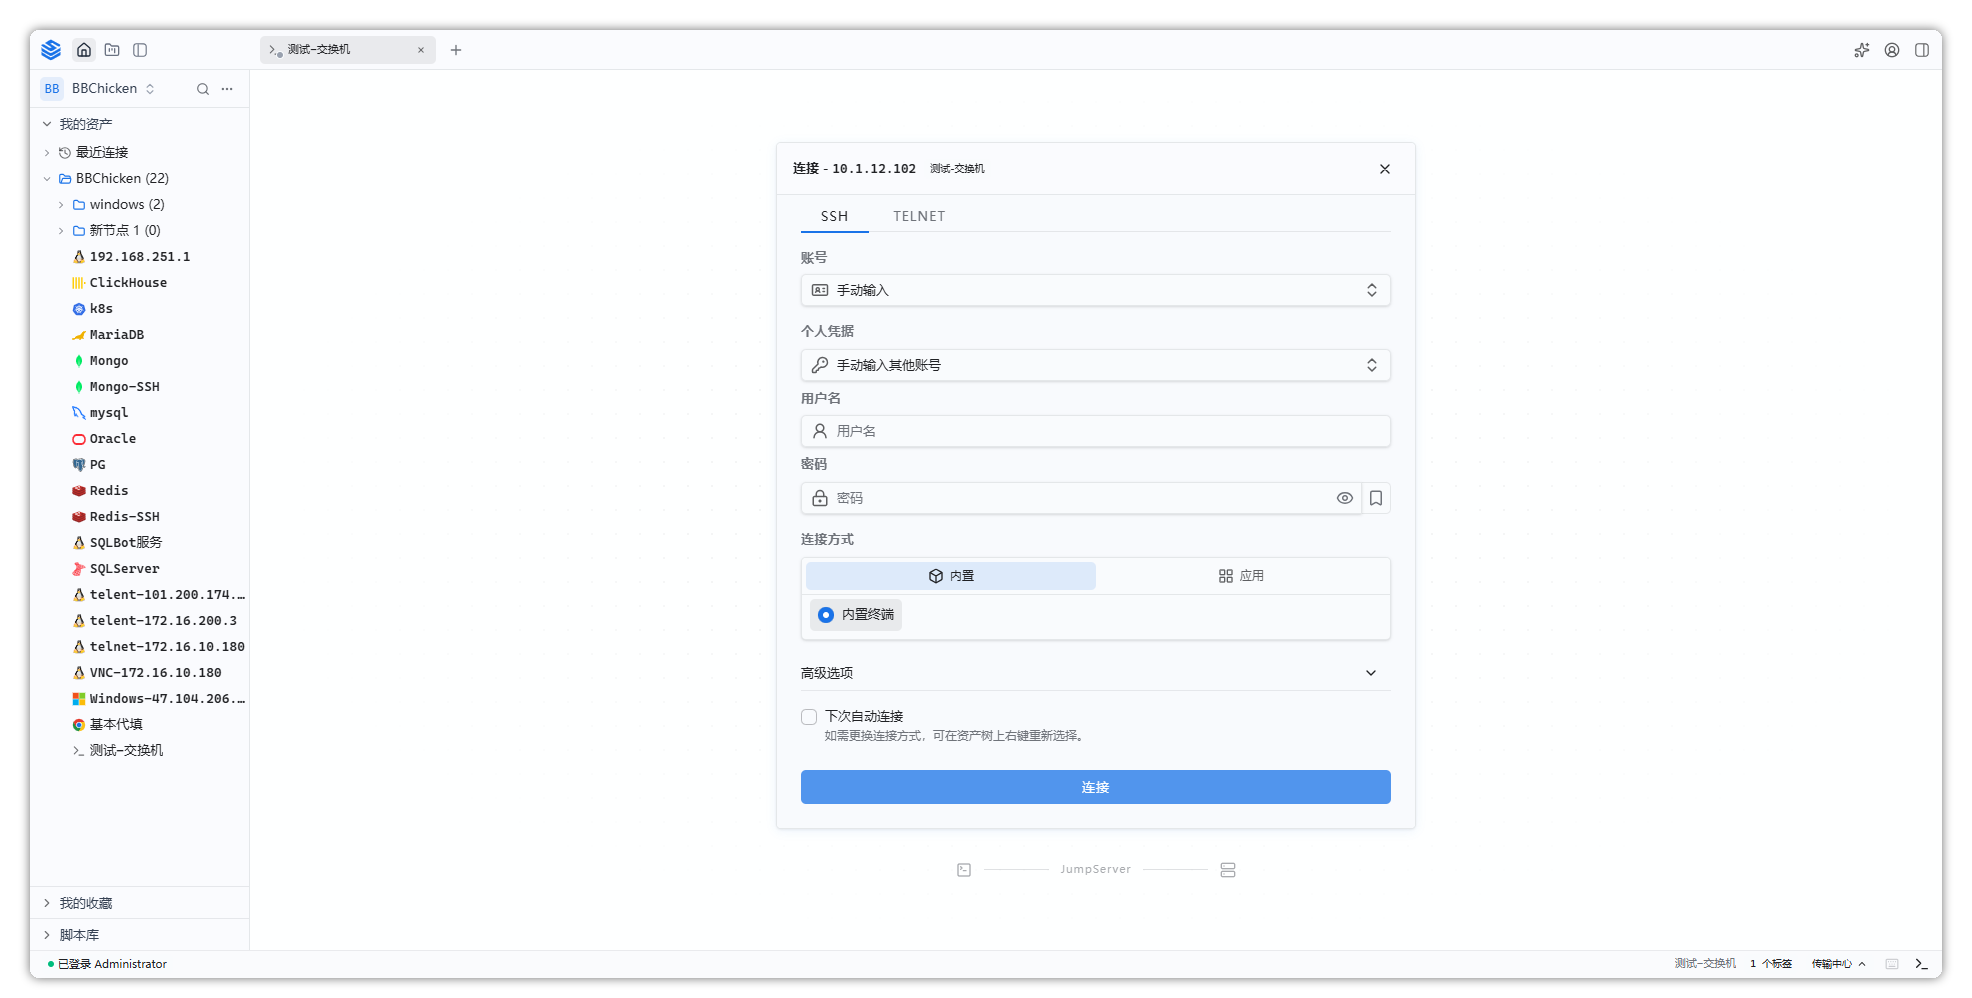The width and height of the screenshot is (1972, 998).
Task: Save password with bookmark icon
Action: [x=1376, y=498]
